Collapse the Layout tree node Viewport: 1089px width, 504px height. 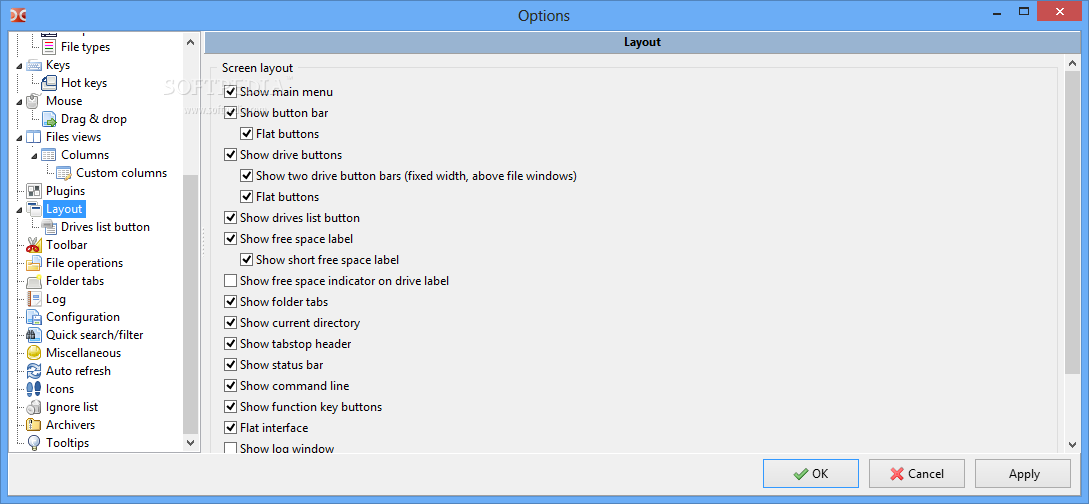19,210
